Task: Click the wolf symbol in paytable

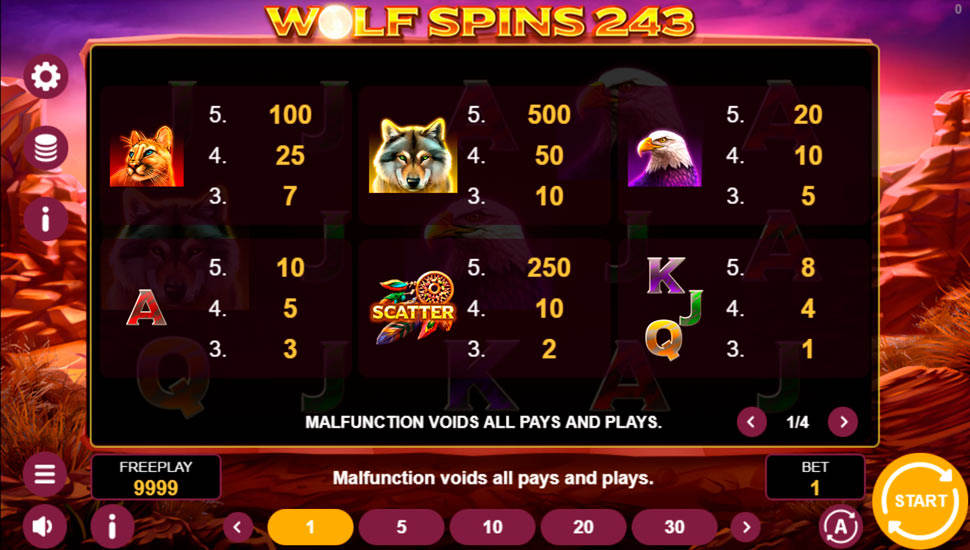Action: (x=413, y=155)
